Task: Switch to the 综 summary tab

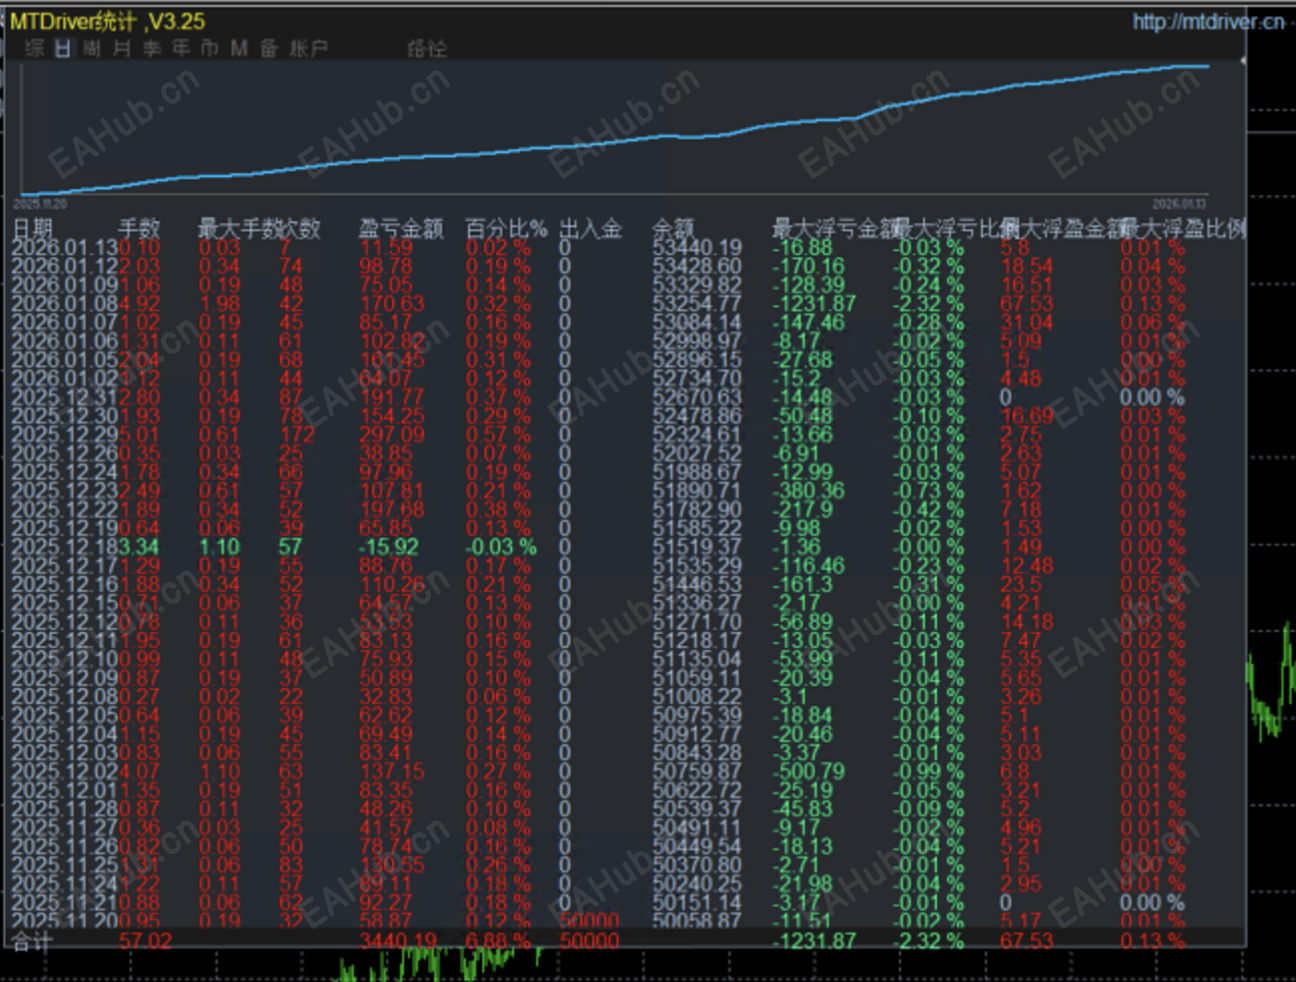Action: coord(35,48)
